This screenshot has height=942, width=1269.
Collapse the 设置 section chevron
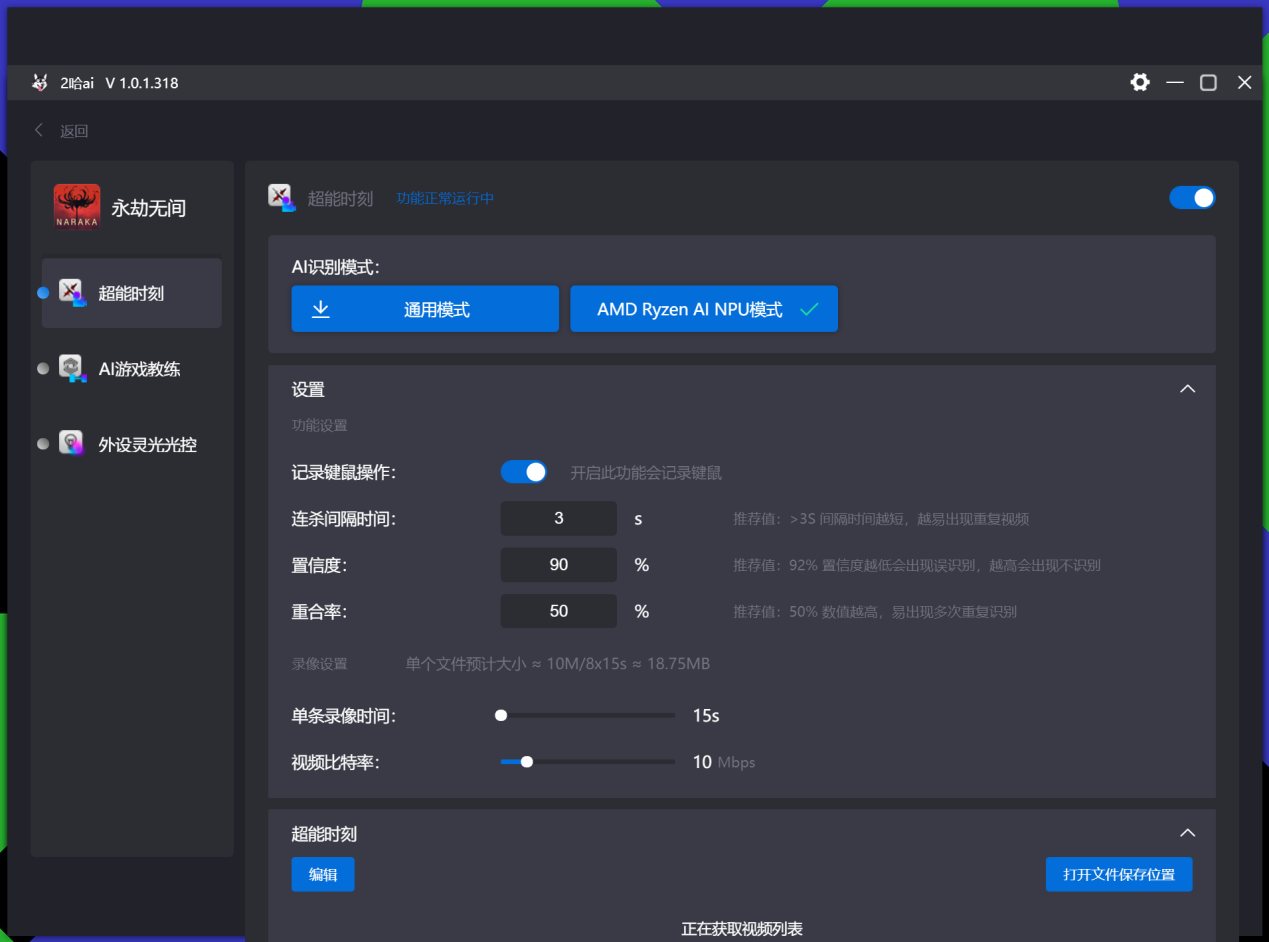(x=1187, y=388)
